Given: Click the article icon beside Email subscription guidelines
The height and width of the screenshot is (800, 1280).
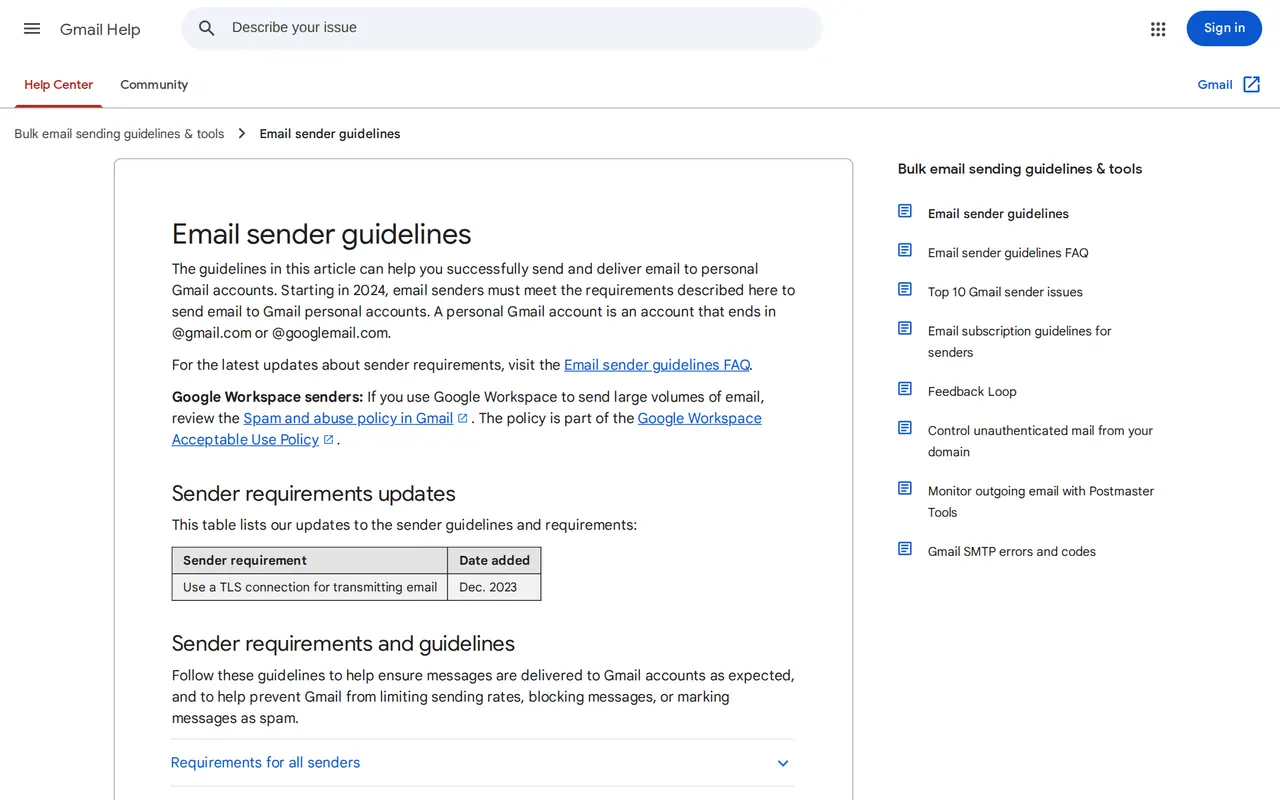Looking at the screenshot, I should click(x=905, y=328).
